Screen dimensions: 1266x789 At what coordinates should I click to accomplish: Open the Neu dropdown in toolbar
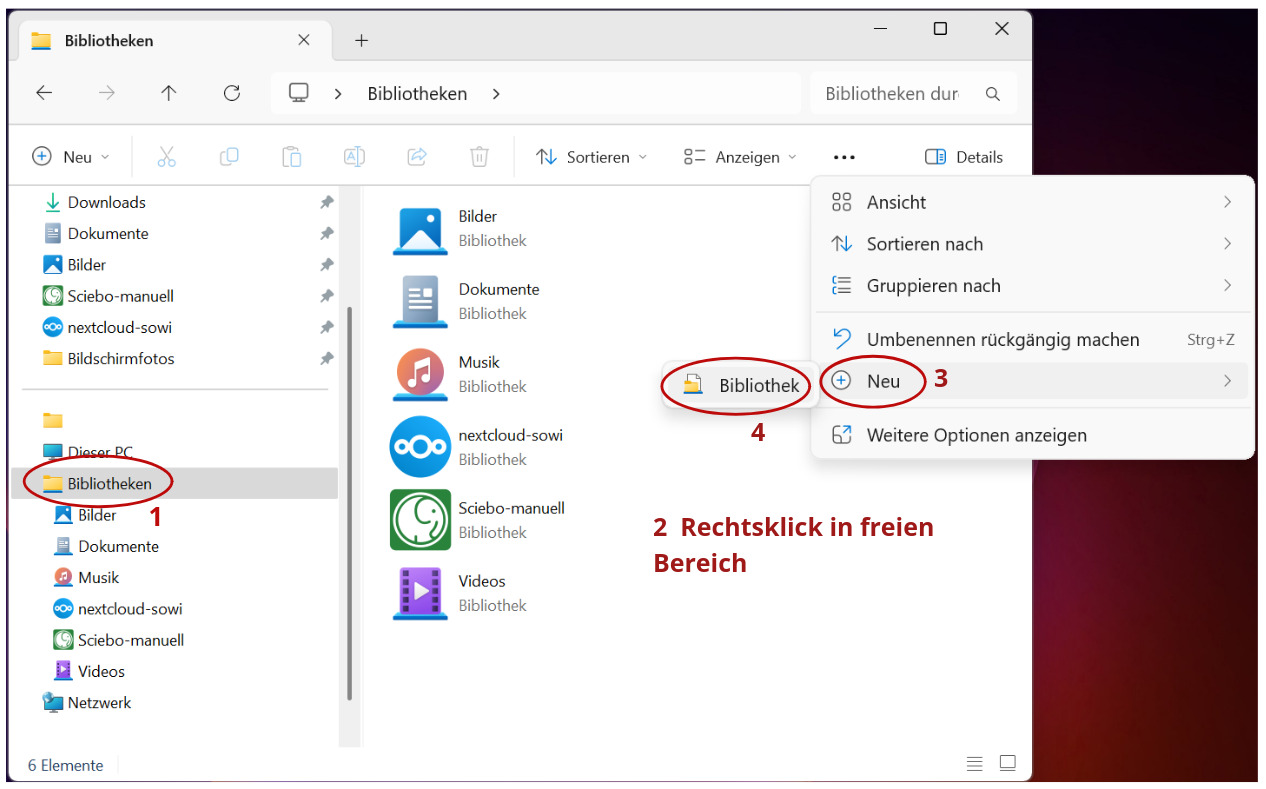[70, 157]
